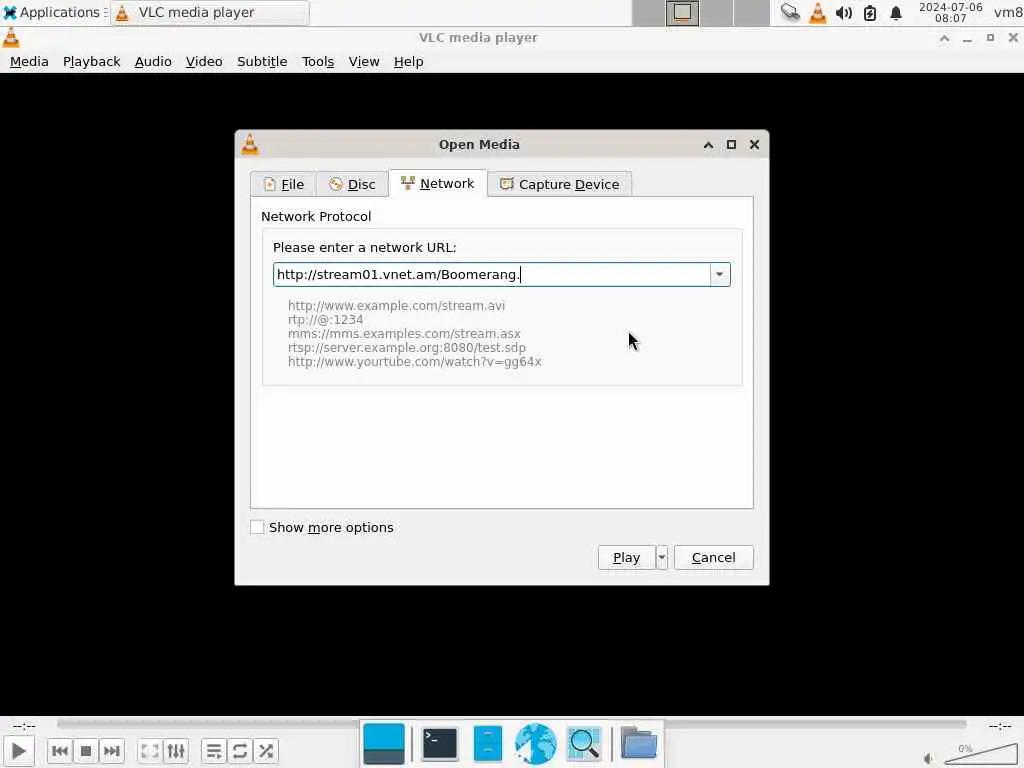Switch to first workspace in pager
Screen dimensions: 1024x768
point(648,12)
